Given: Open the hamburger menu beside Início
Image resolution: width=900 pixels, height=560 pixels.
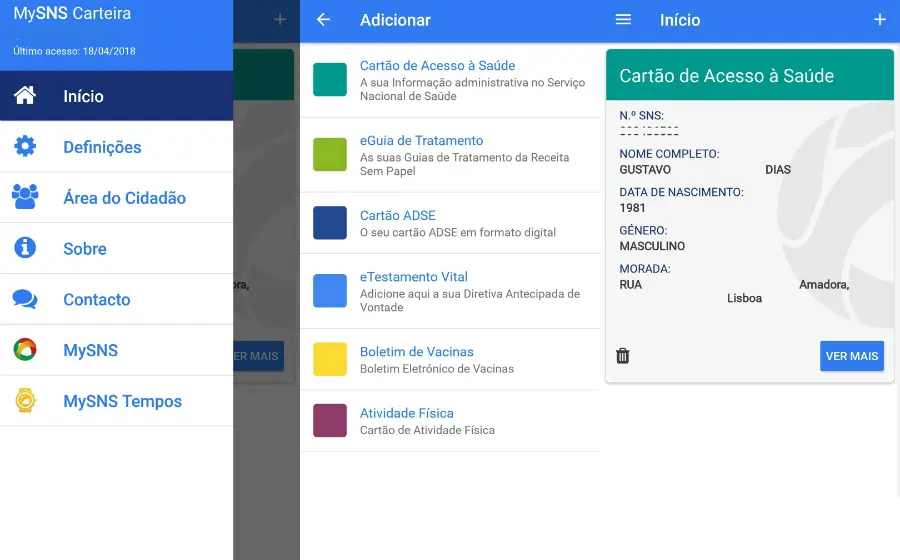Looking at the screenshot, I should (623, 20).
